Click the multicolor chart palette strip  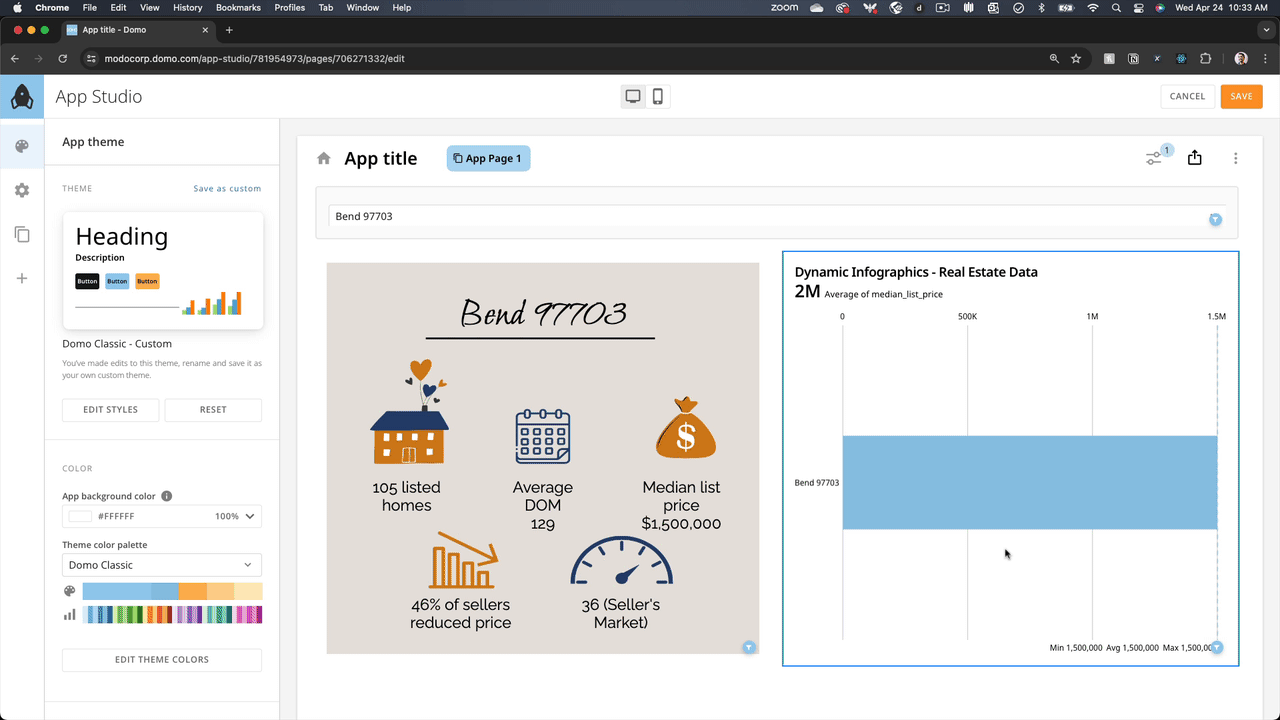[x=172, y=615]
